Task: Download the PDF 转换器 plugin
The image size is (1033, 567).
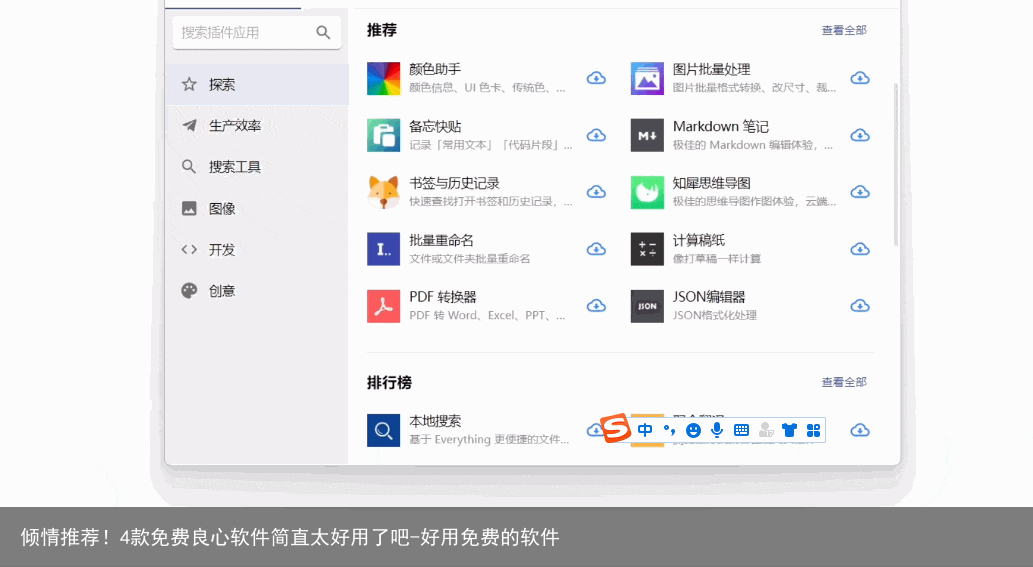Action: coord(596,306)
